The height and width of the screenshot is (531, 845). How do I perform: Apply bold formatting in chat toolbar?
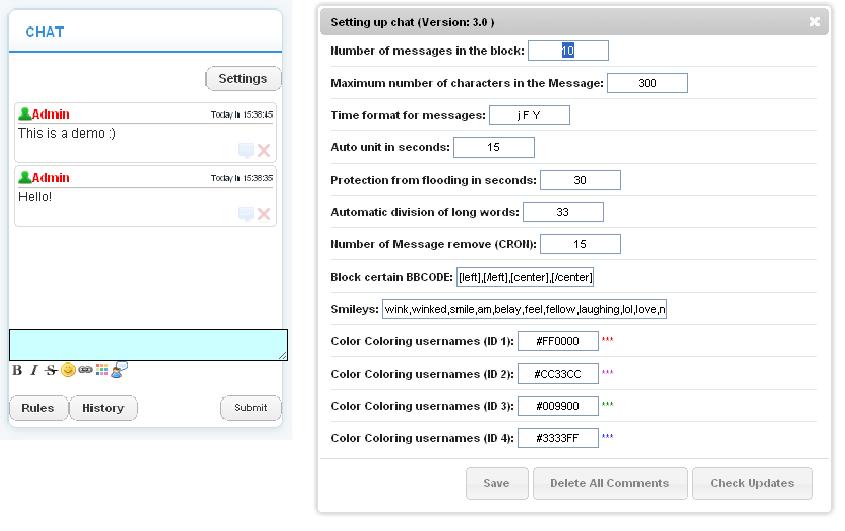pyautogui.click(x=17, y=370)
